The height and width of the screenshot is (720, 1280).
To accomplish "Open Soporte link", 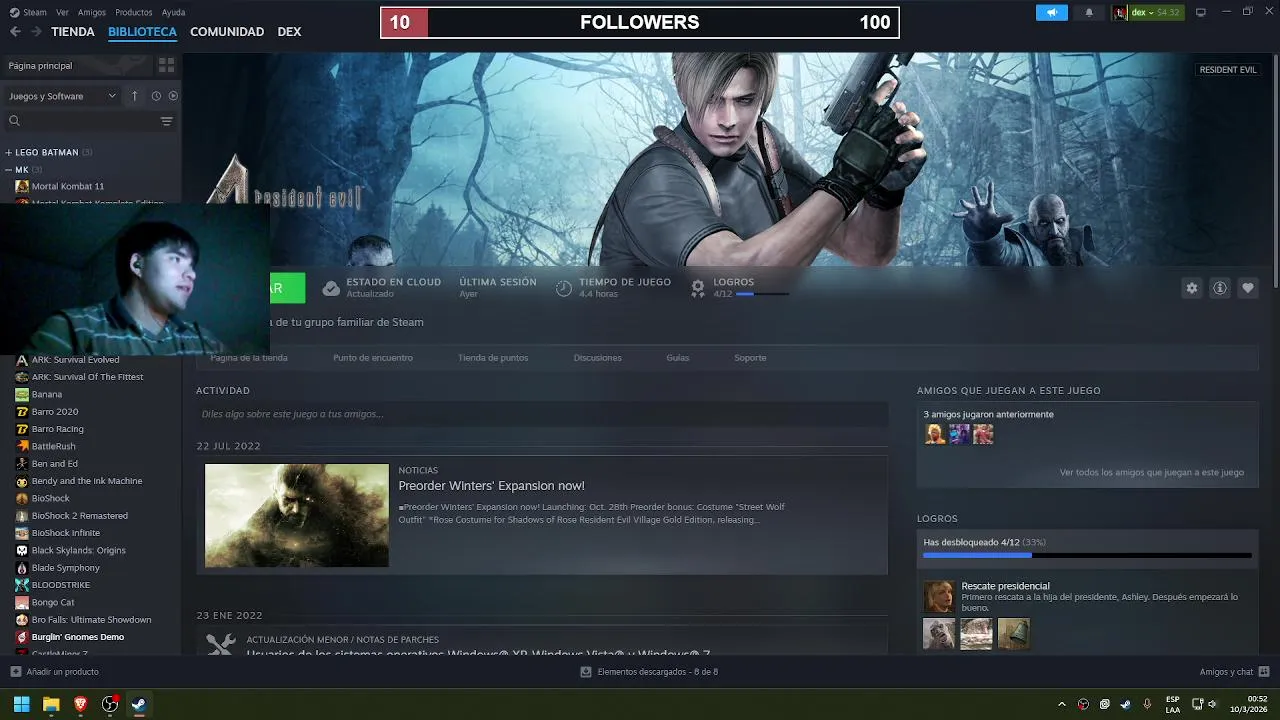I will tap(750, 358).
